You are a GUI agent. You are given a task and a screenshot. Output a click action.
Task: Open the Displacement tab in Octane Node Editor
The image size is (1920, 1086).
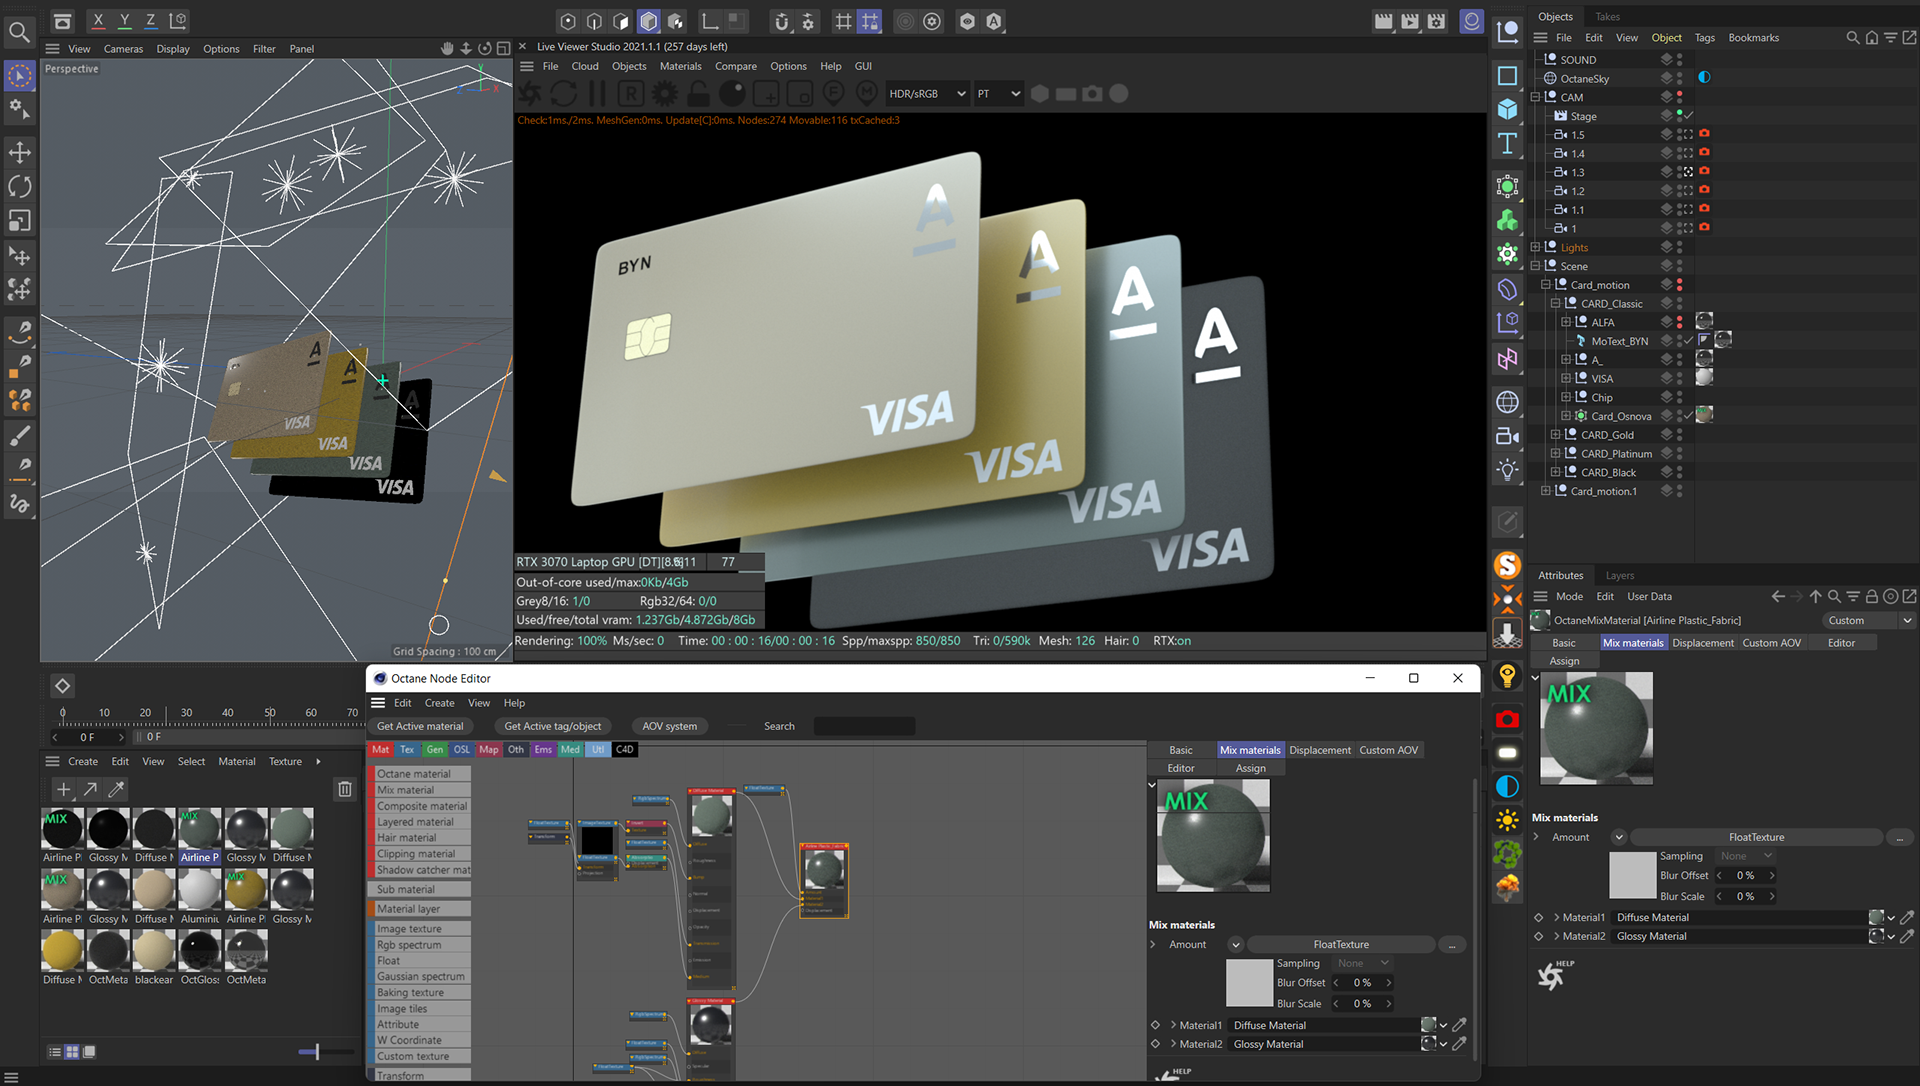(1319, 750)
